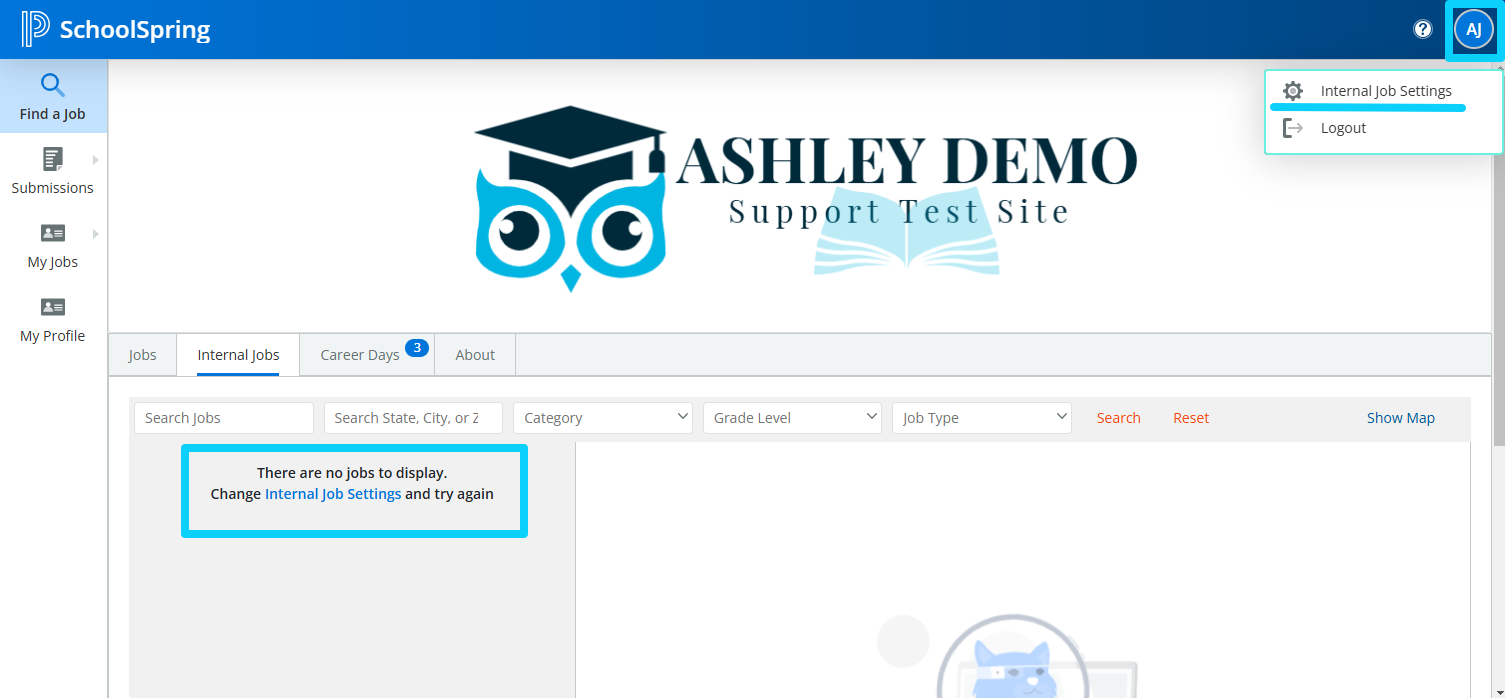Click the gear icon beside Internal Job Settings
The width and height of the screenshot is (1505, 698).
(x=1293, y=90)
